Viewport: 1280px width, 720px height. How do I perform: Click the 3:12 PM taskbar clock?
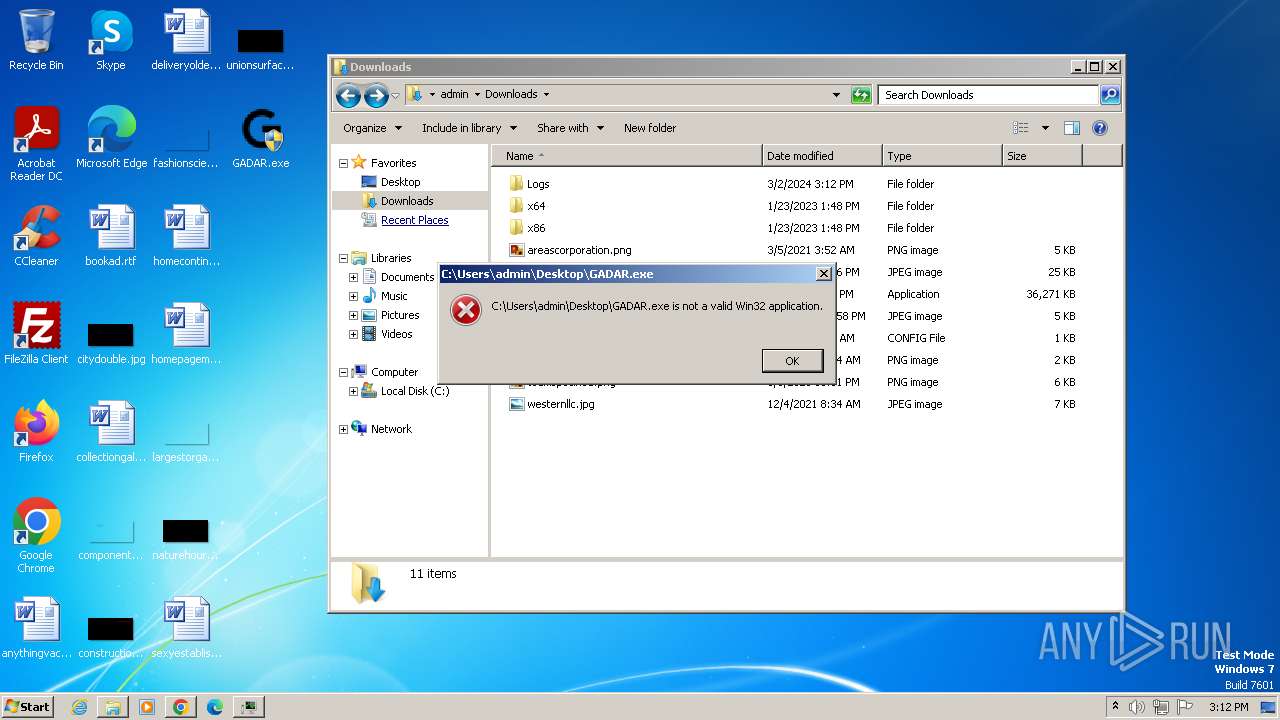tap(1228, 707)
